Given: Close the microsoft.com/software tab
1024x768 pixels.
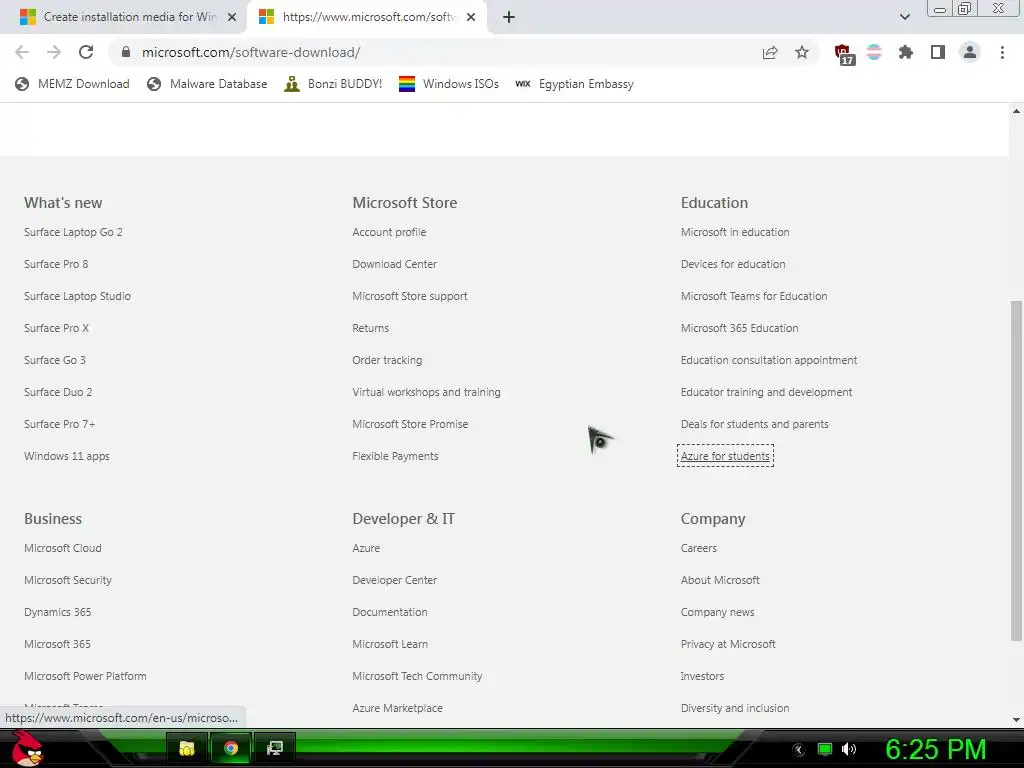Looking at the screenshot, I should pos(471,17).
